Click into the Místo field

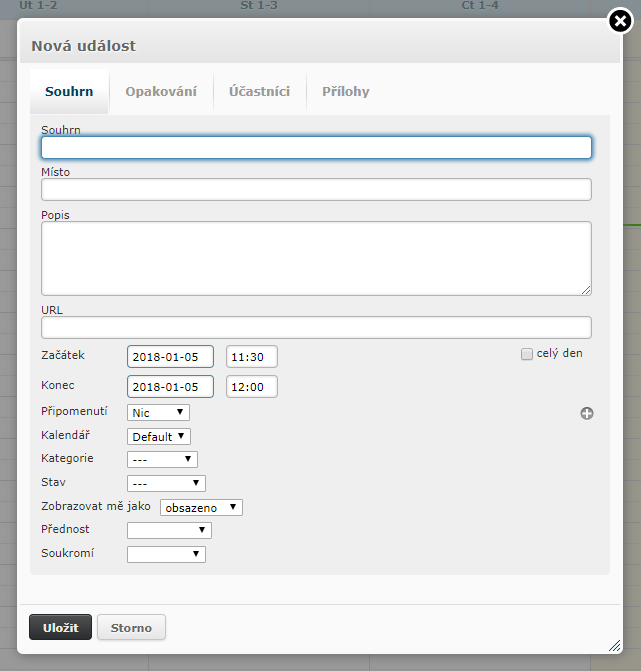tap(316, 190)
